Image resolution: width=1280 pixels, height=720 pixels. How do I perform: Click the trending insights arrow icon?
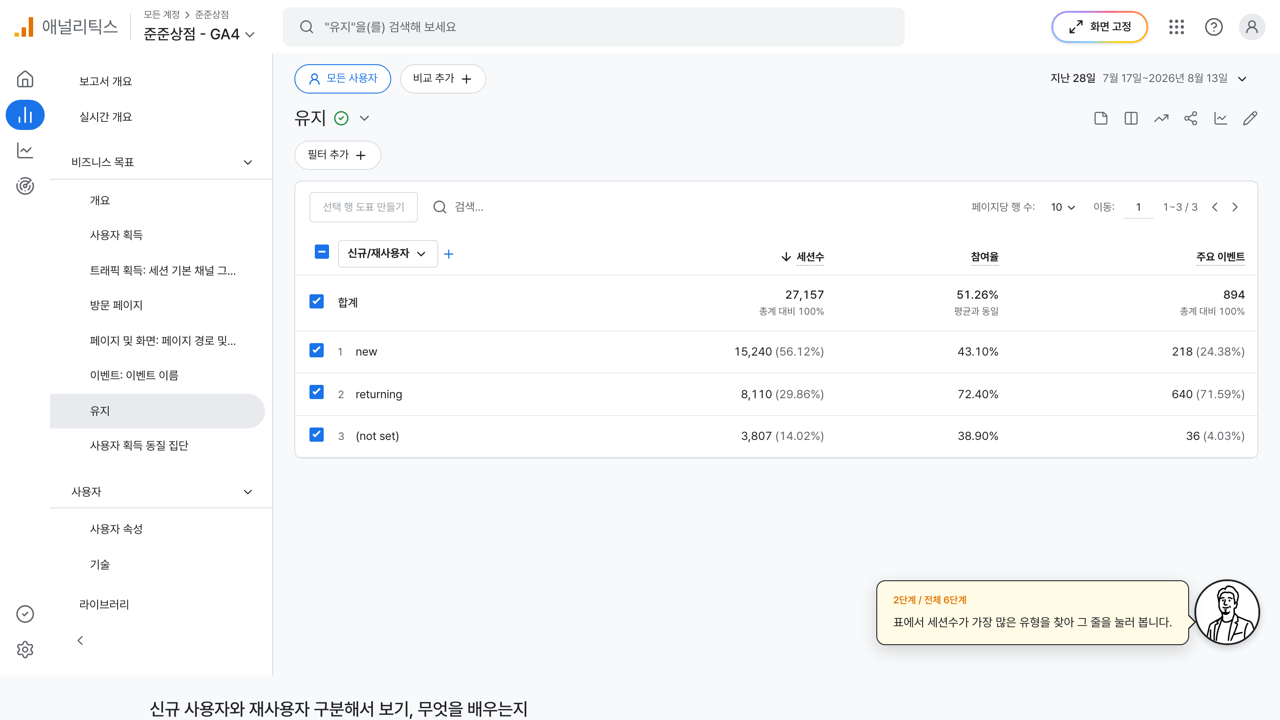(x=1161, y=118)
